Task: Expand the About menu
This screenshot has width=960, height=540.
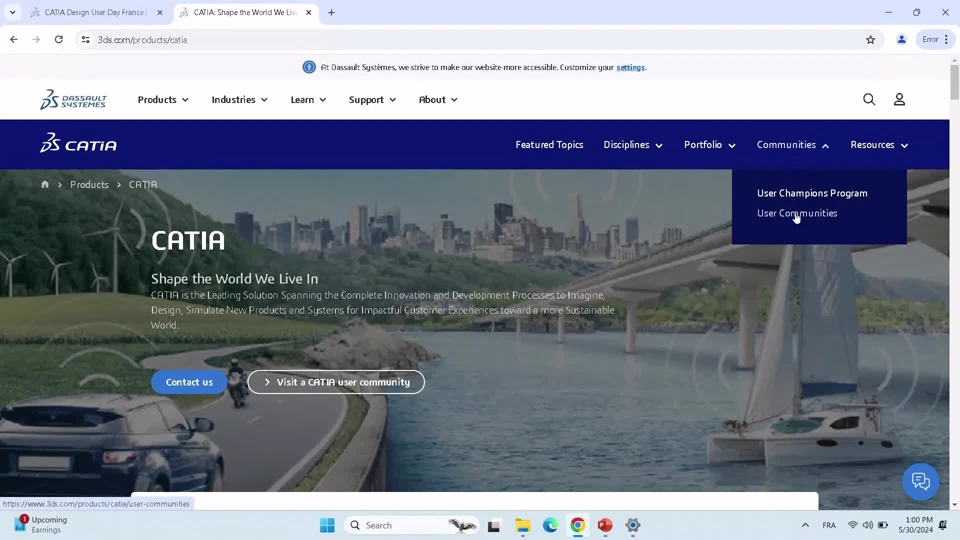Action: (x=438, y=99)
